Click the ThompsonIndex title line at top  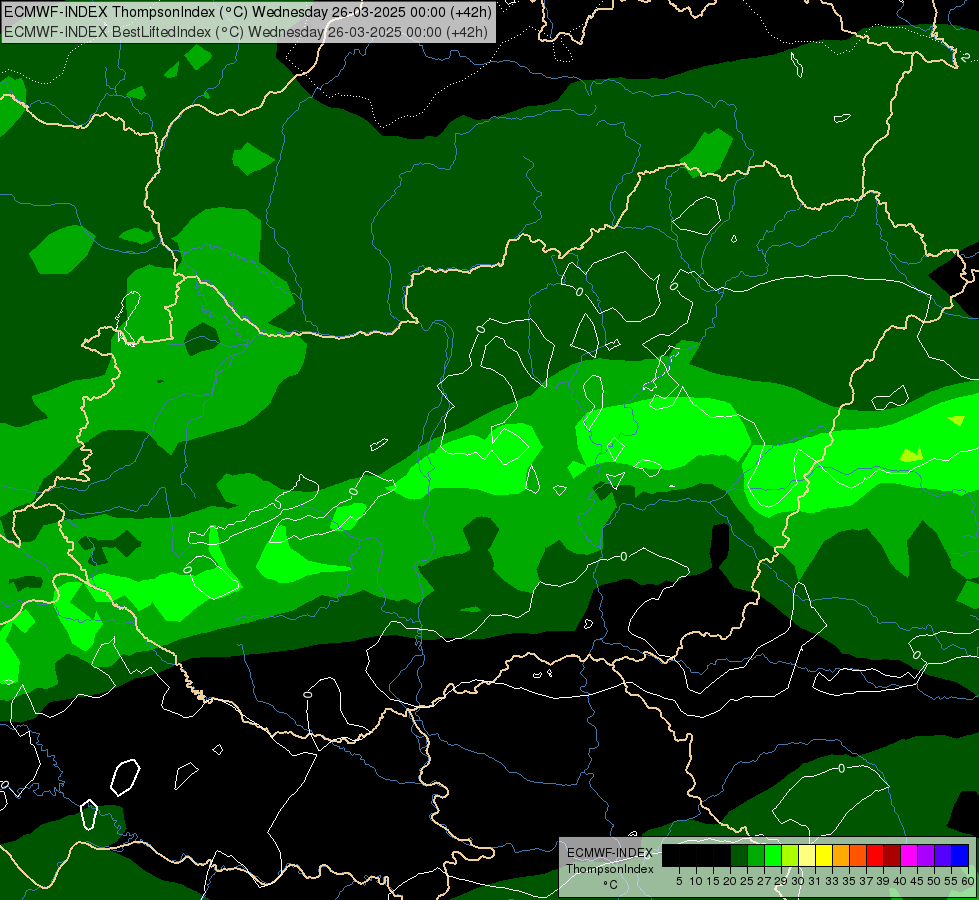248,11
